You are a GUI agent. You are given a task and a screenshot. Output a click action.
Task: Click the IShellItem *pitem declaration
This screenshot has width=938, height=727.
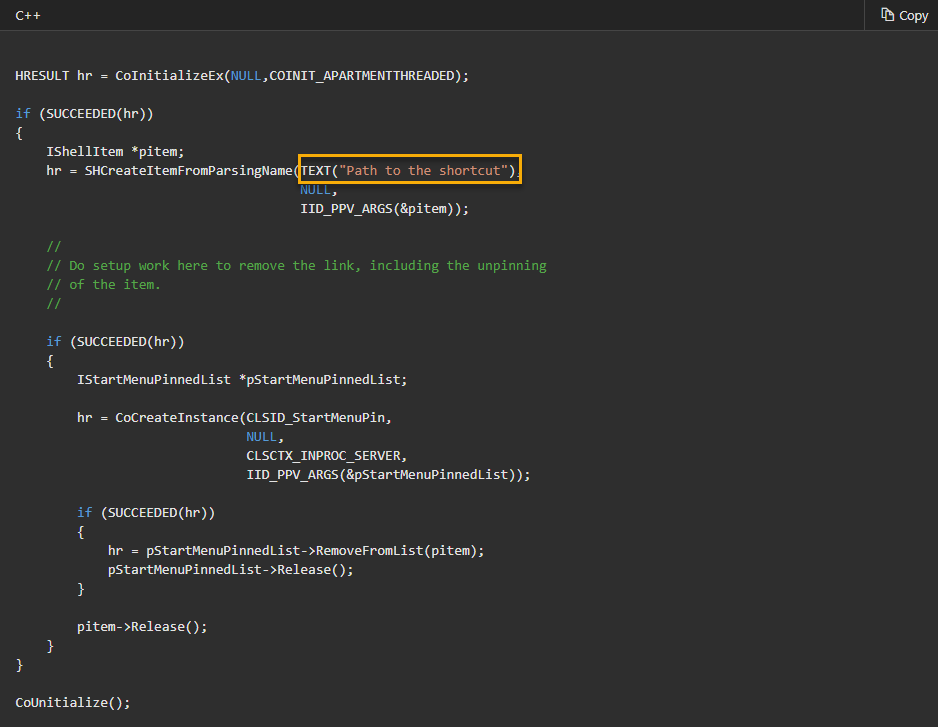(x=115, y=152)
